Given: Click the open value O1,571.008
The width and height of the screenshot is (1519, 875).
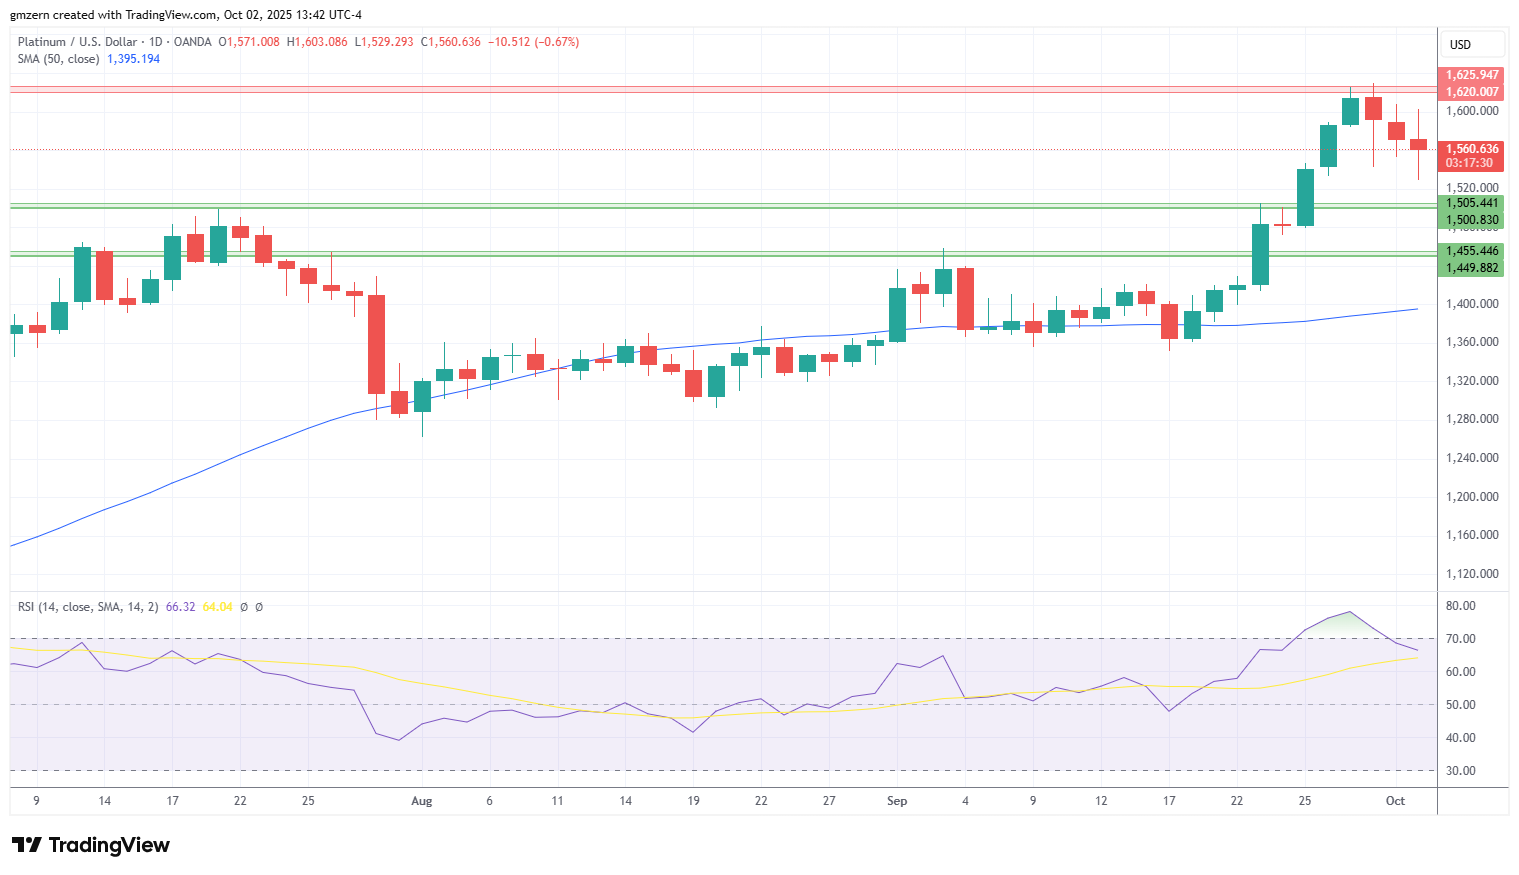Looking at the screenshot, I should click(250, 42).
